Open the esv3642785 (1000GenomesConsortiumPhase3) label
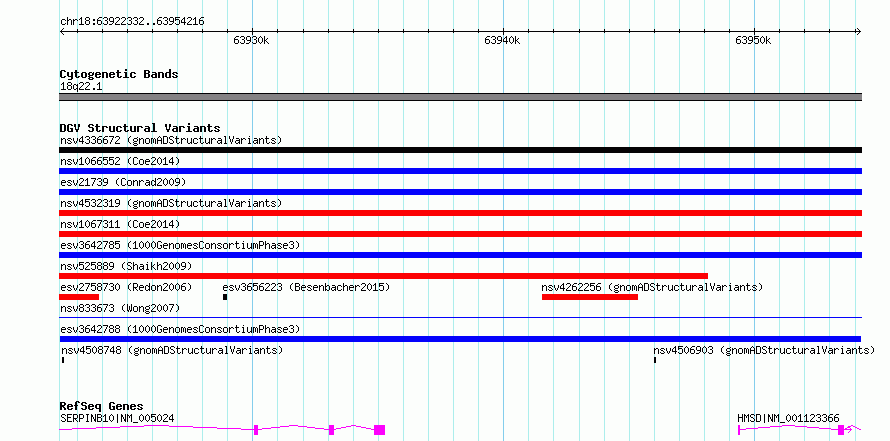 coord(180,245)
